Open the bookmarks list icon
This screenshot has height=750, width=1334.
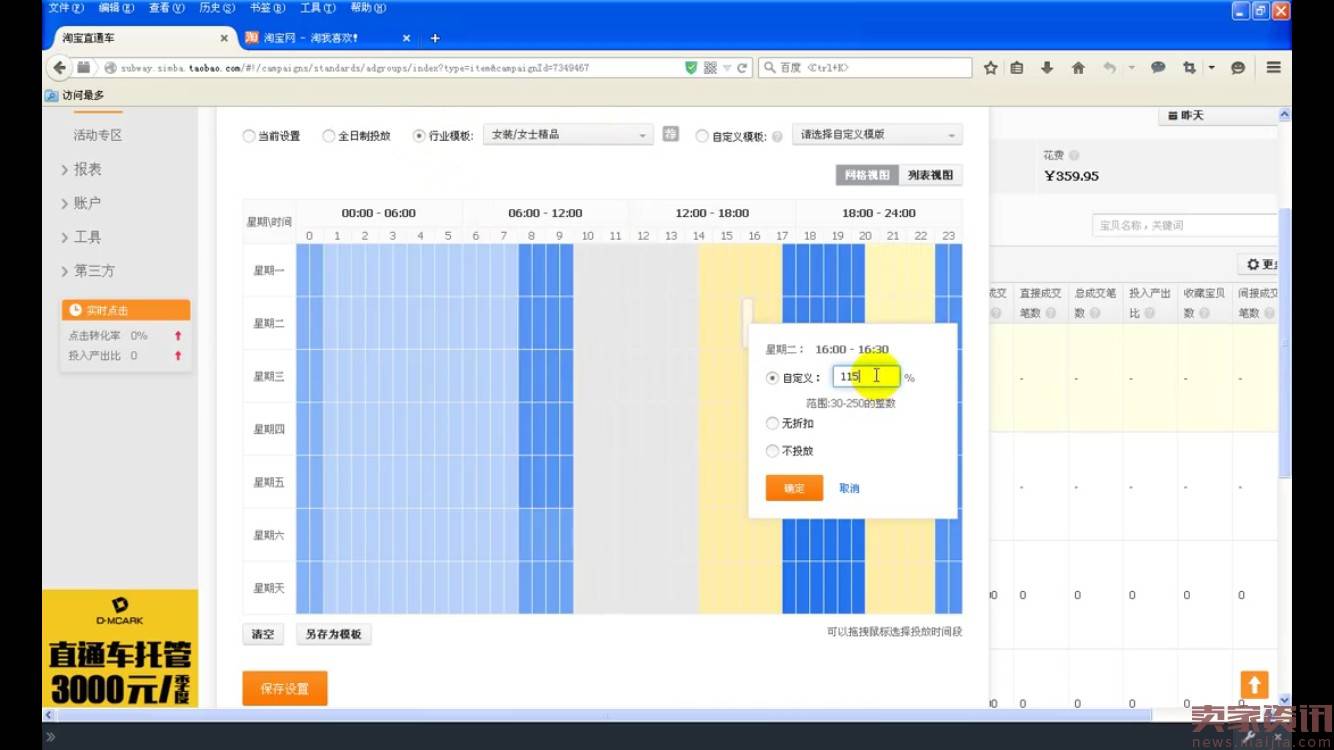pos(1017,68)
